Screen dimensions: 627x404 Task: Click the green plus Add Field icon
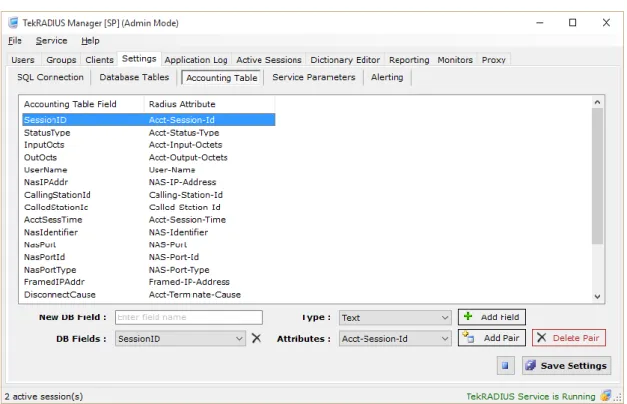[468, 316]
